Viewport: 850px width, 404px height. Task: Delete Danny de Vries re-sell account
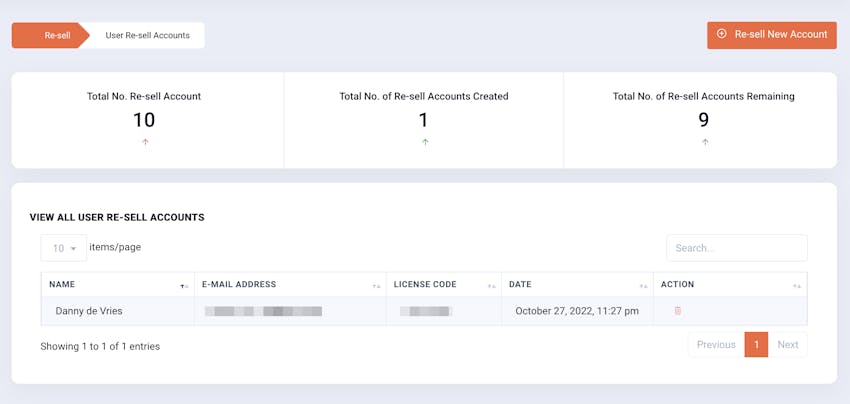677,311
